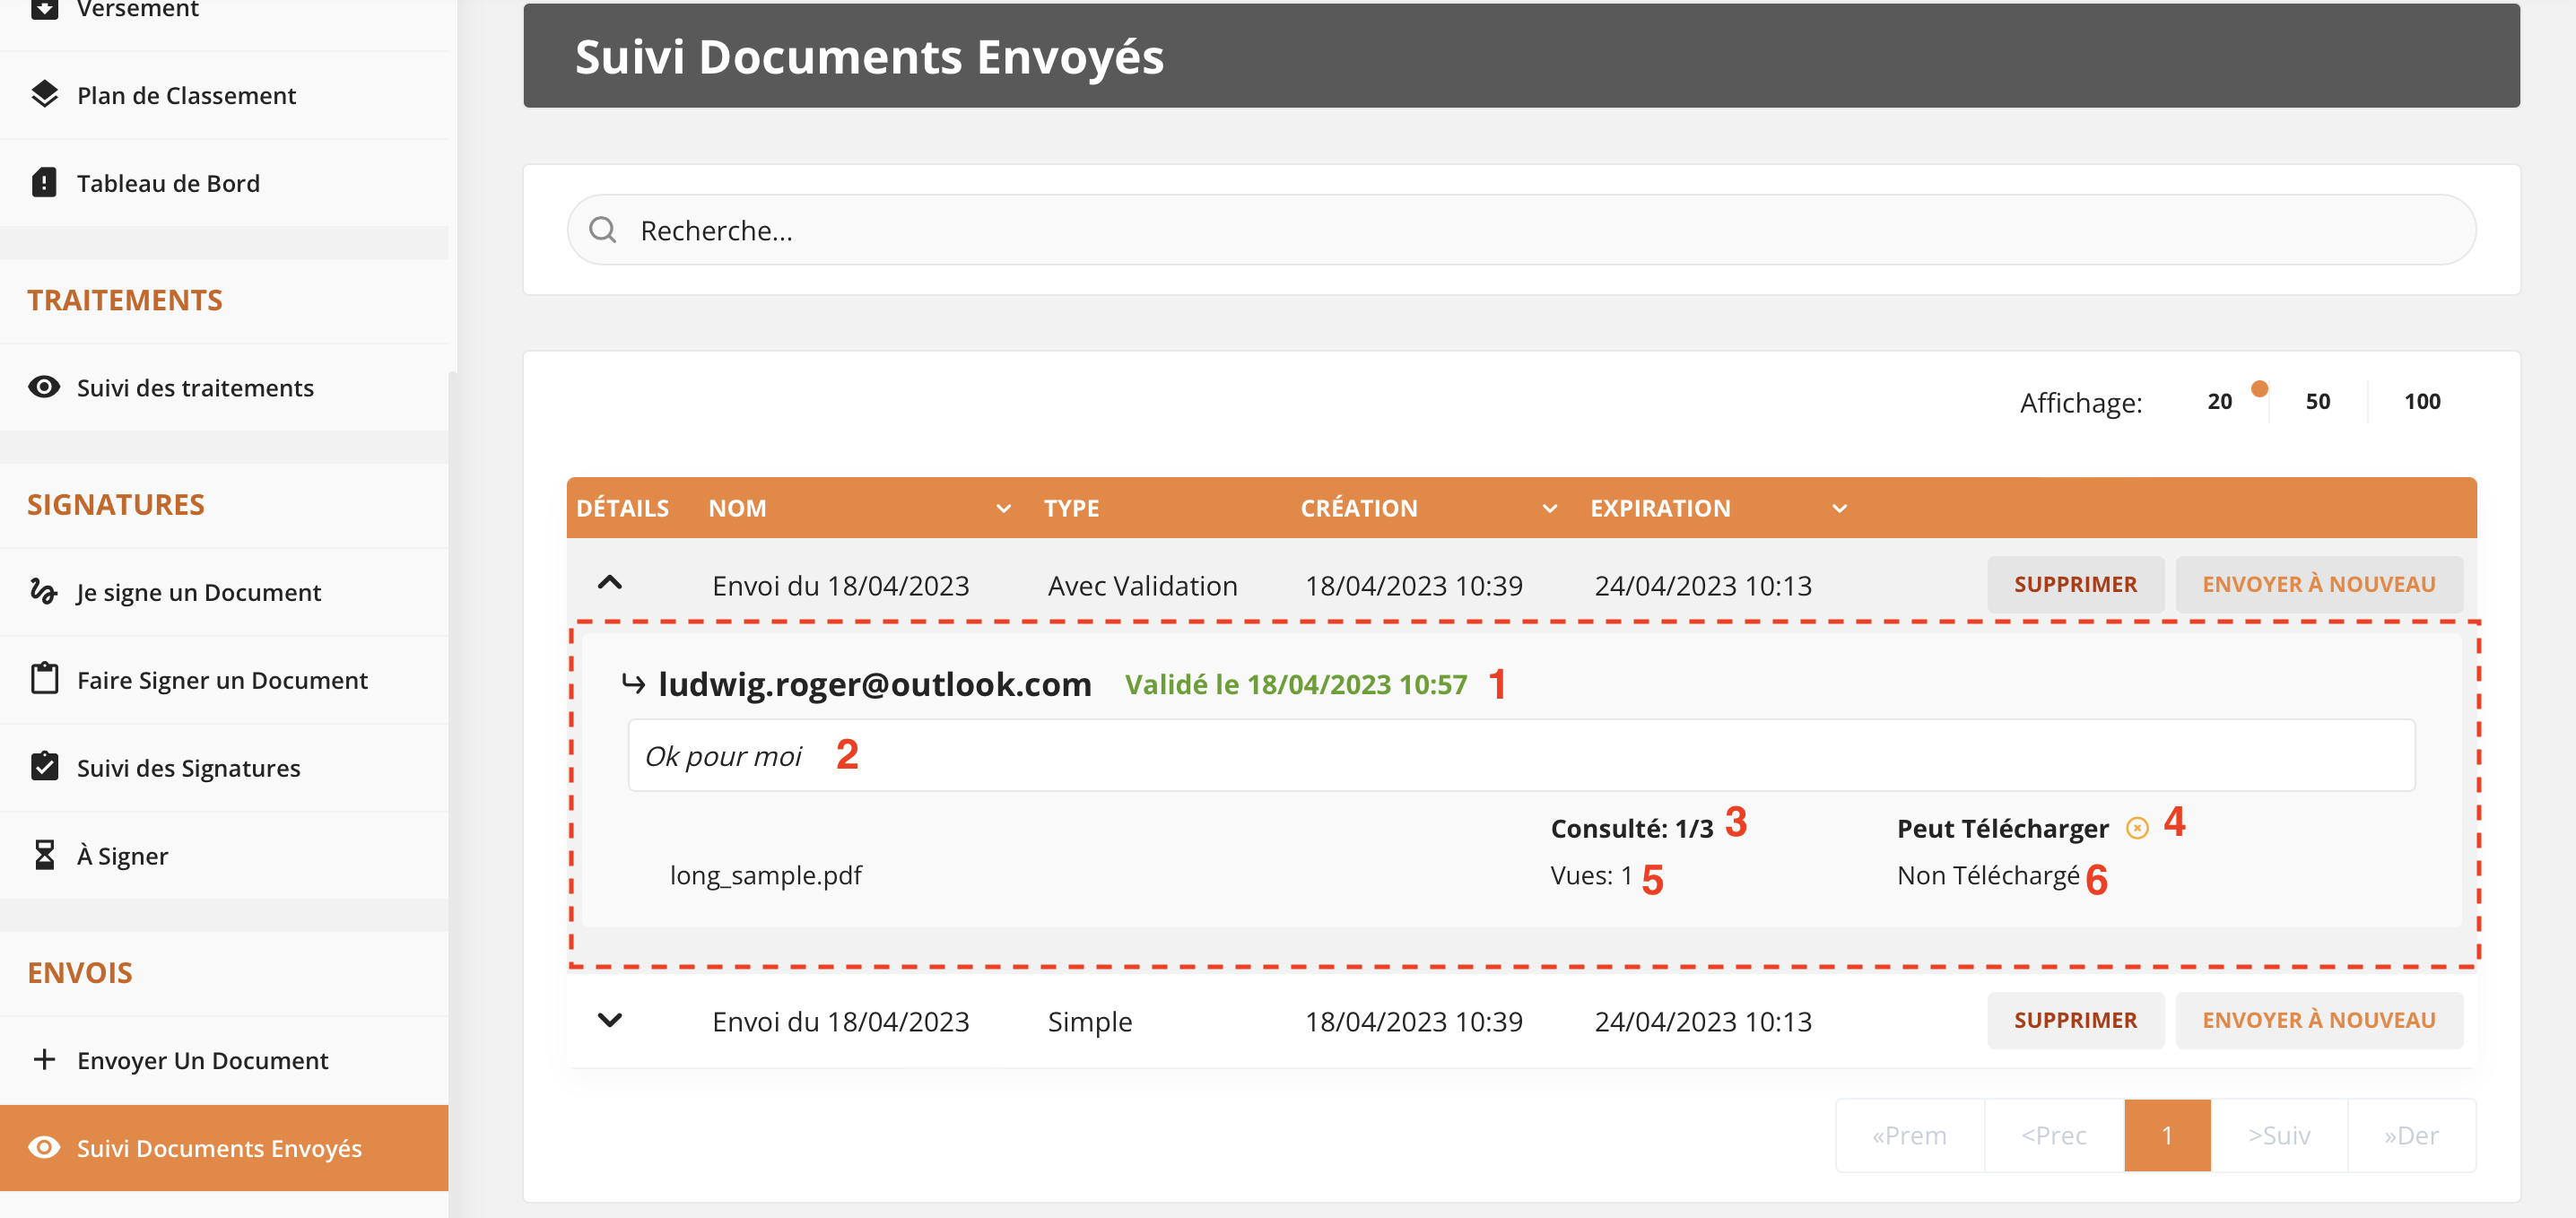Sort by the CRÉATION column arrow
Image resolution: width=2576 pixels, height=1218 pixels.
pyautogui.click(x=1549, y=509)
